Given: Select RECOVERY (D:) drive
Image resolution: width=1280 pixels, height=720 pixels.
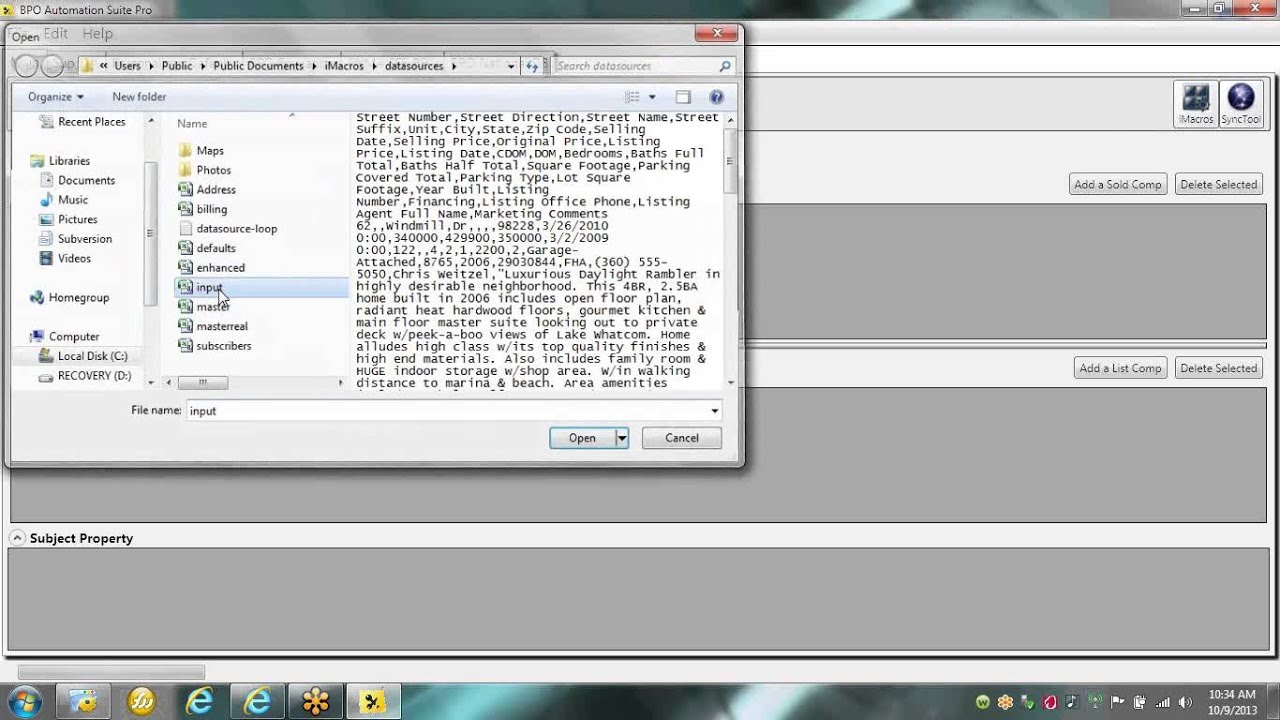Looking at the screenshot, I should pos(94,376).
